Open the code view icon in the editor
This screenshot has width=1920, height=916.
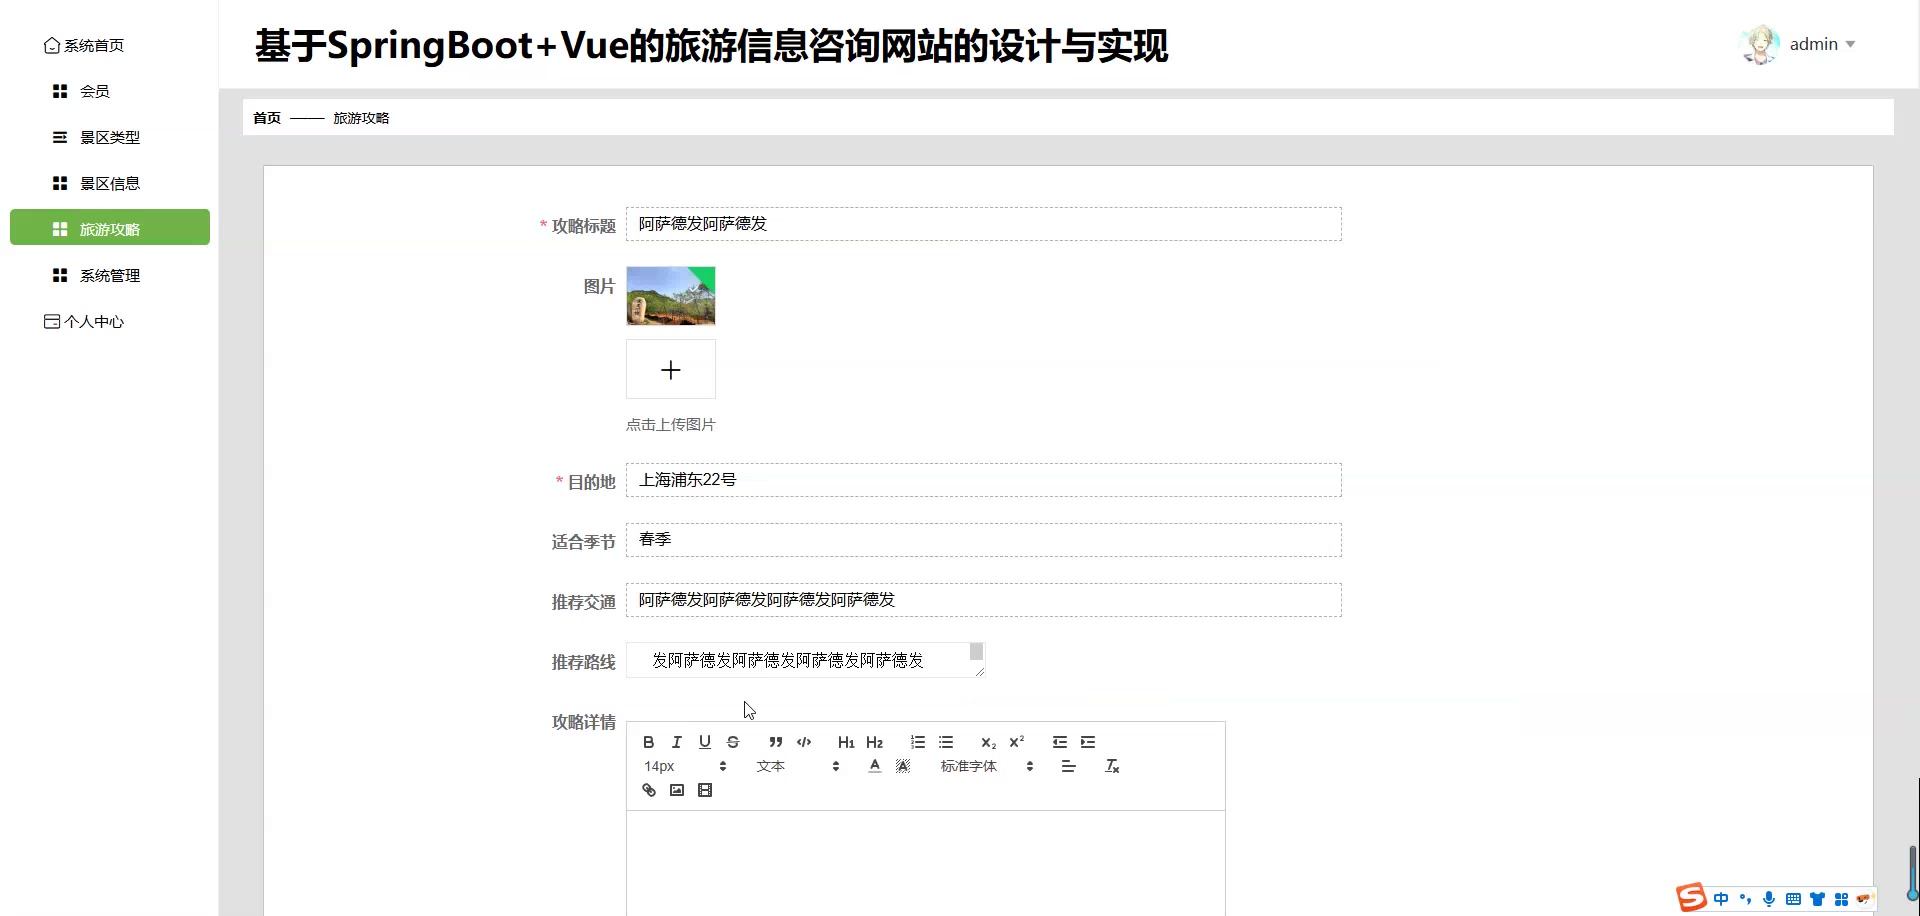pyautogui.click(x=803, y=741)
